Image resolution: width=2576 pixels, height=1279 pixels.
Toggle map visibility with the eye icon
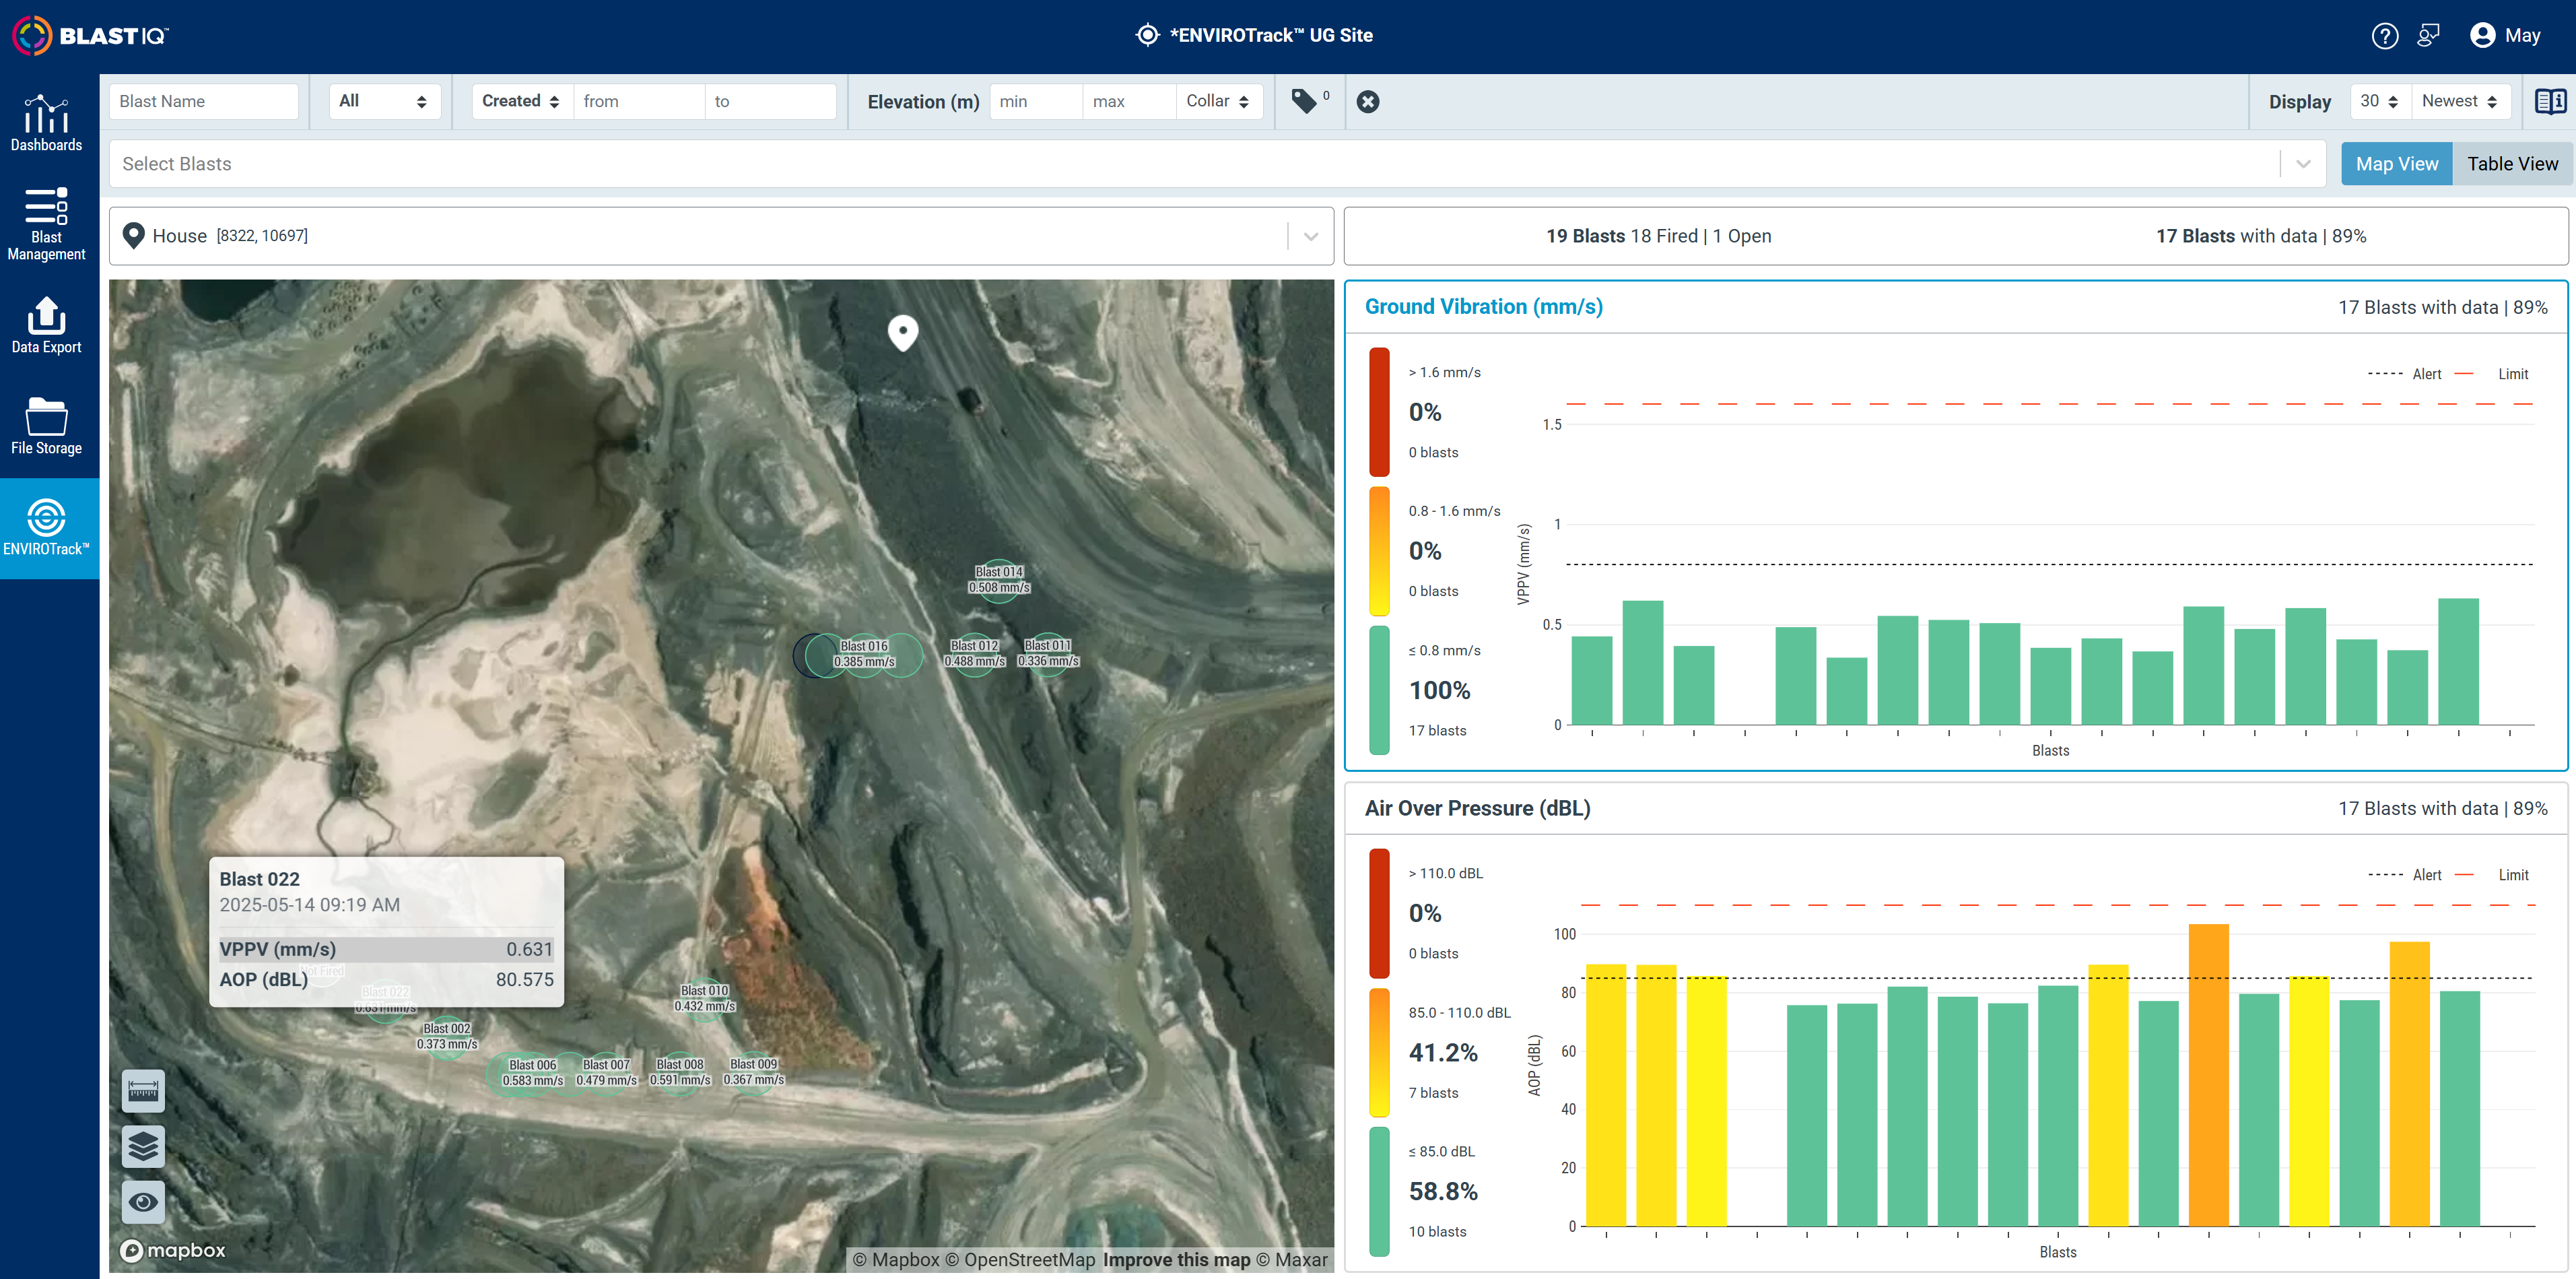[x=143, y=1201]
